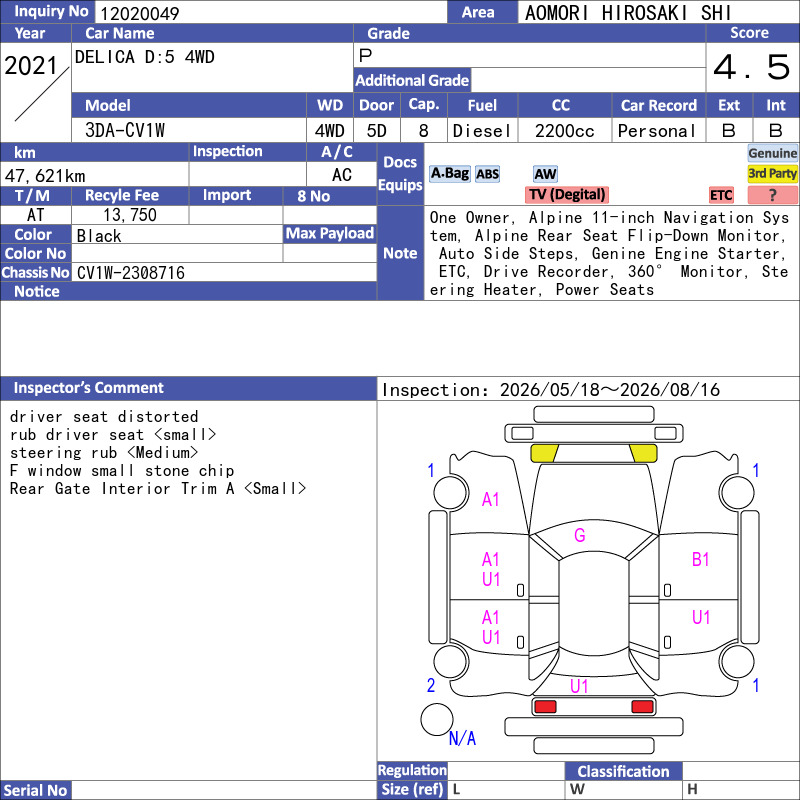
Task: Click the A.Bag equipment badge
Action: [x=449, y=174]
